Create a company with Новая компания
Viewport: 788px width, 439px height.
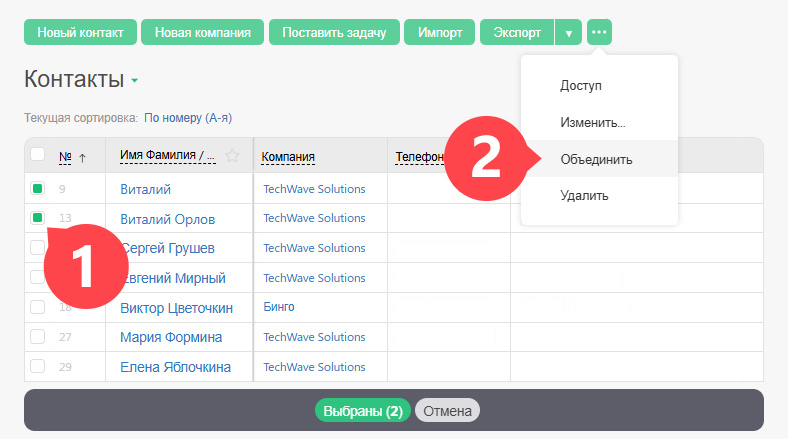click(x=203, y=32)
